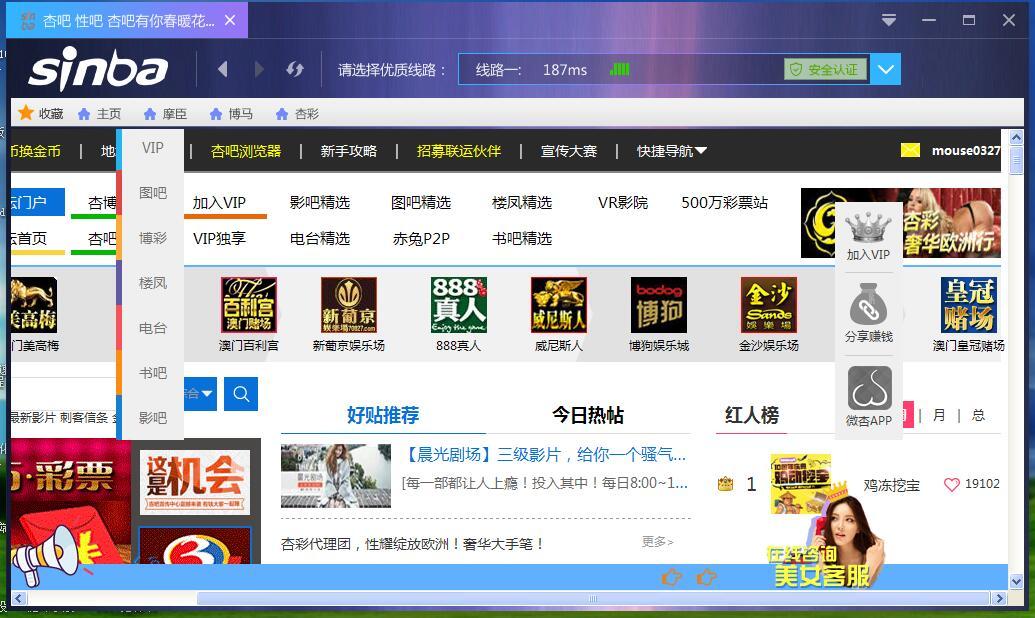
Task: Select VIP in the side menu
Action: pyautogui.click(x=152, y=148)
